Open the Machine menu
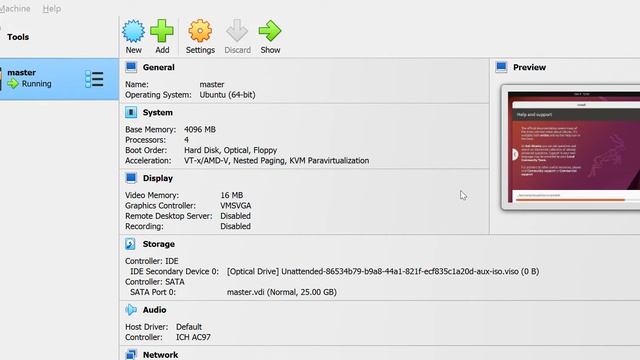The height and width of the screenshot is (360, 640). pos(15,9)
